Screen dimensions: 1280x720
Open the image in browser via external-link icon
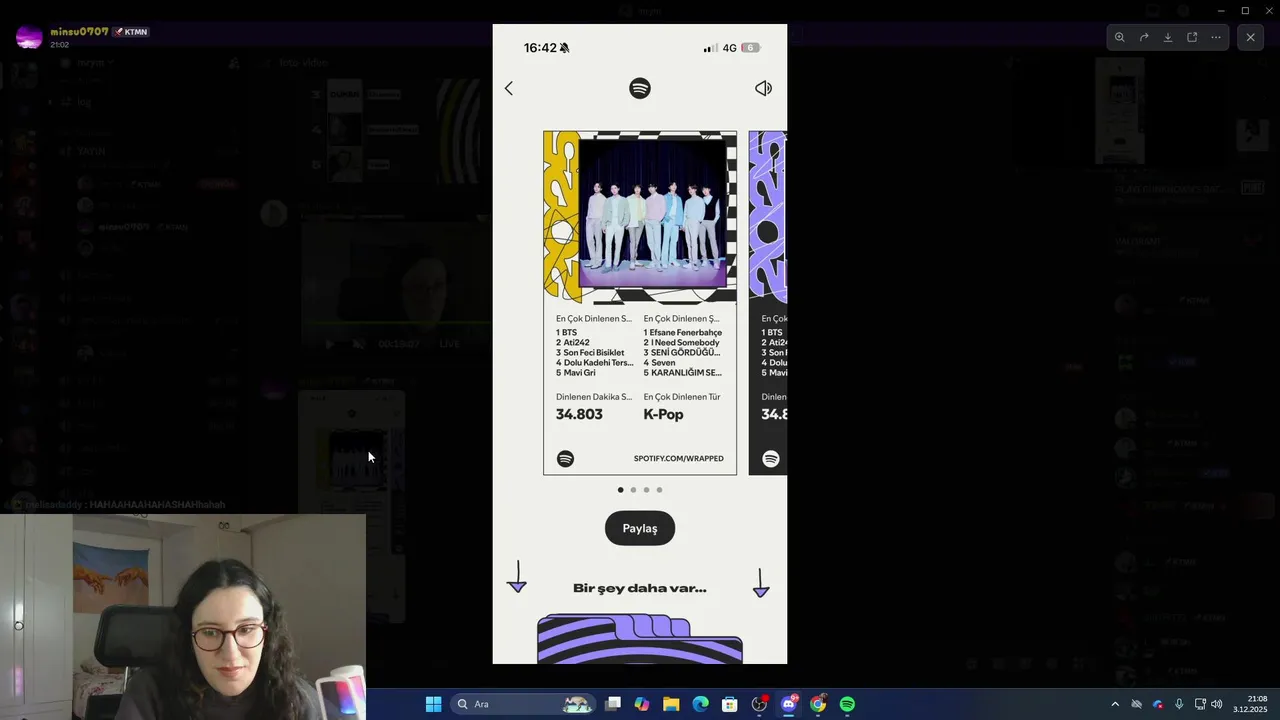(x=1192, y=37)
